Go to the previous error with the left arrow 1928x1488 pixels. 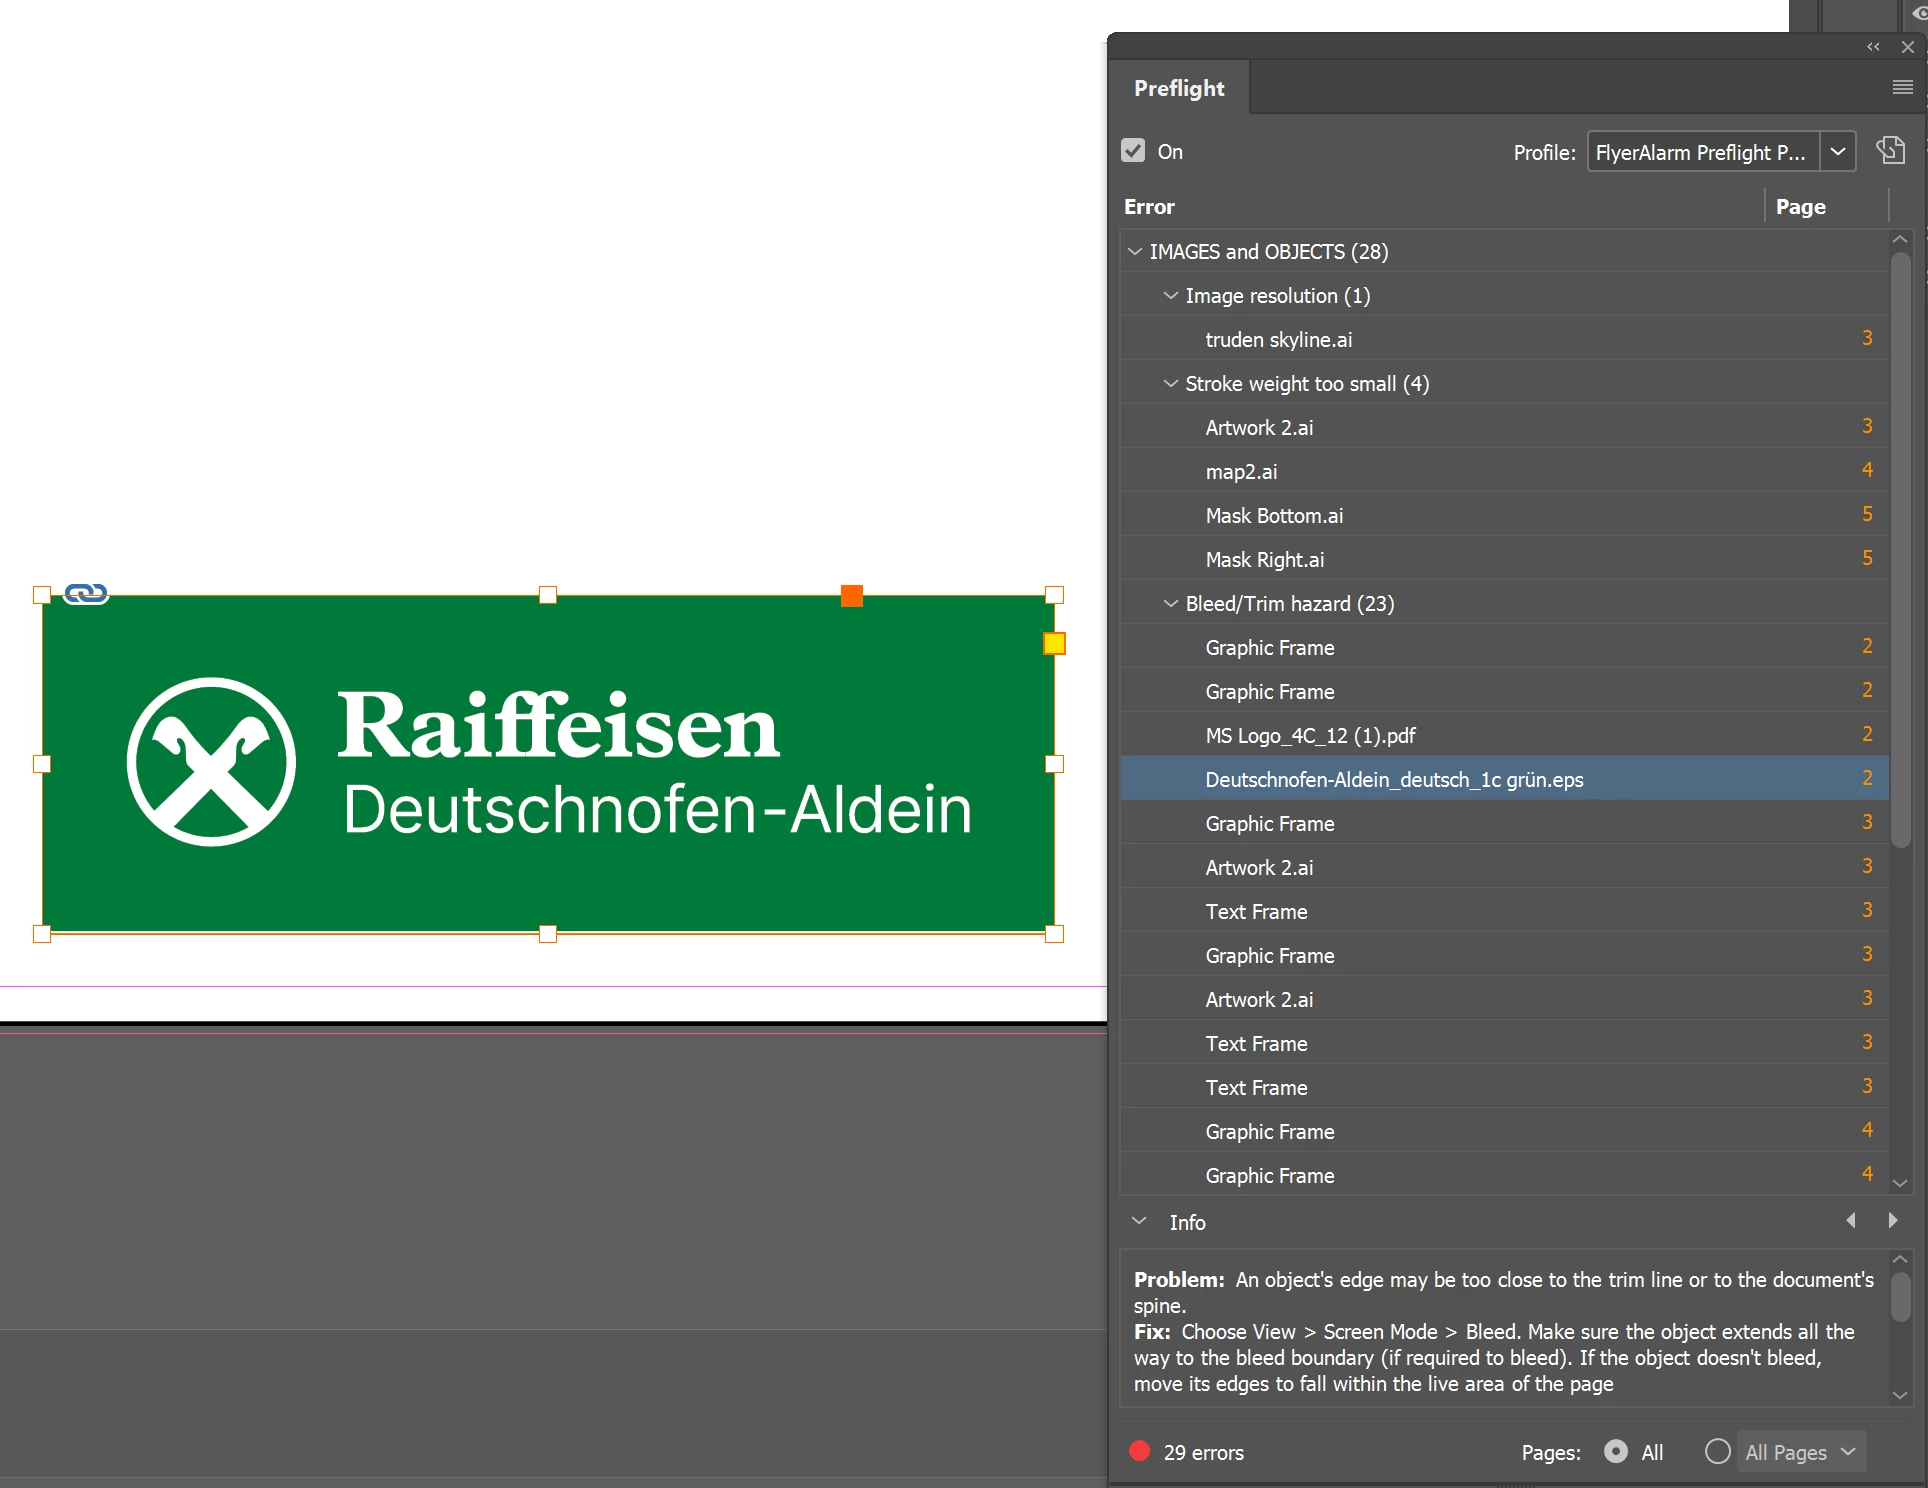point(1851,1221)
